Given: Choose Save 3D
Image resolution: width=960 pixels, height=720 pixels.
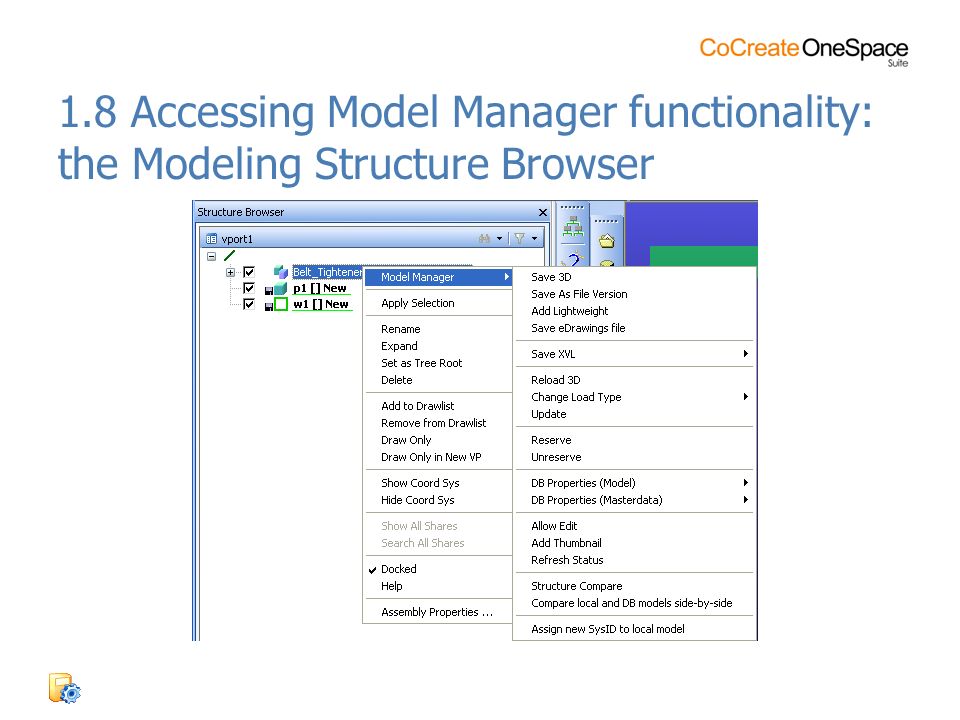Looking at the screenshot, I should click(634, 277).
